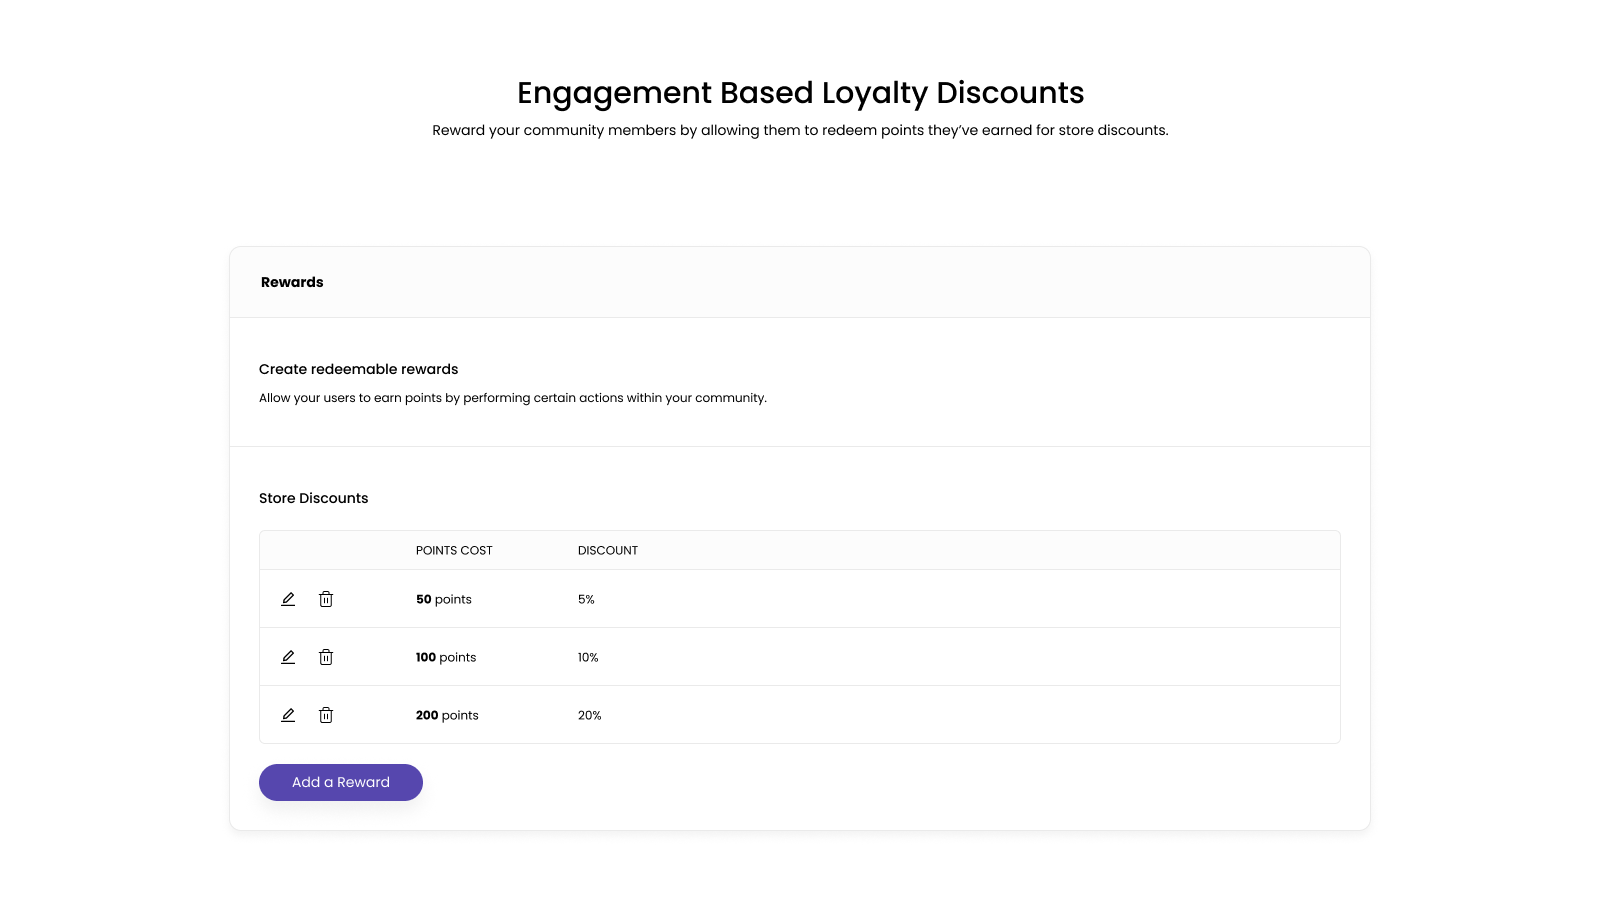Delete the 50 points reward
The height and width of the screenshot is (900, 1600).
point(326,599)
